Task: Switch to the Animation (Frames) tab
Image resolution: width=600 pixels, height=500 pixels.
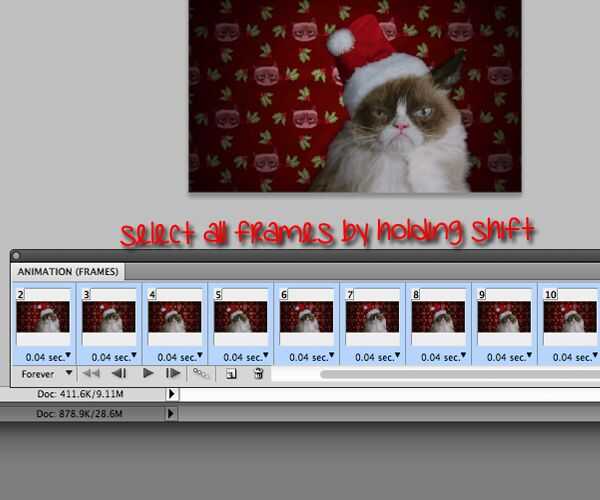Action: tap(68, 272)
